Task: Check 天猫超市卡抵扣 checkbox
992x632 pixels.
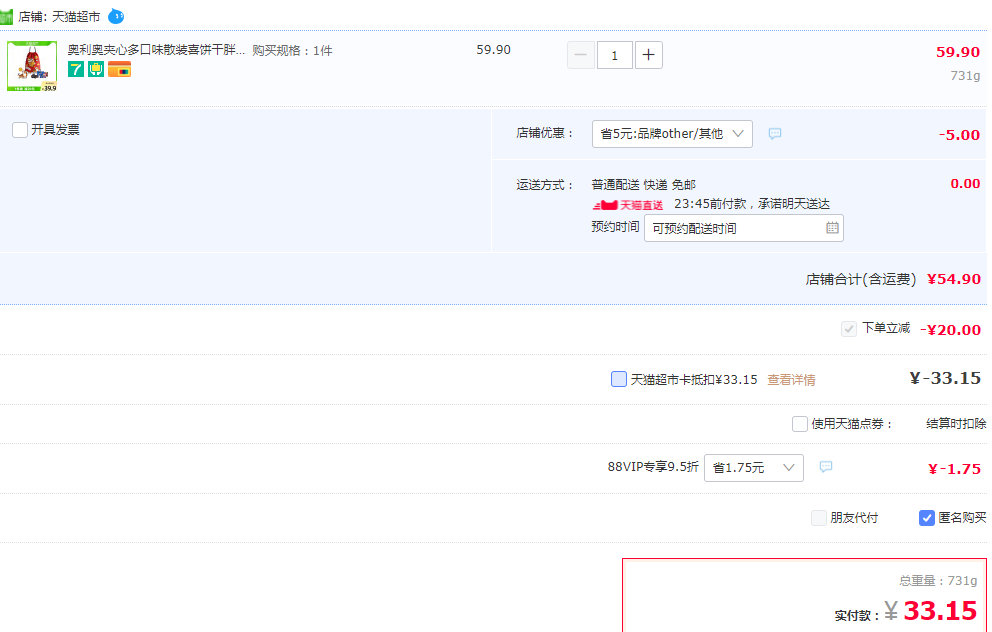Action: point(619,379)
